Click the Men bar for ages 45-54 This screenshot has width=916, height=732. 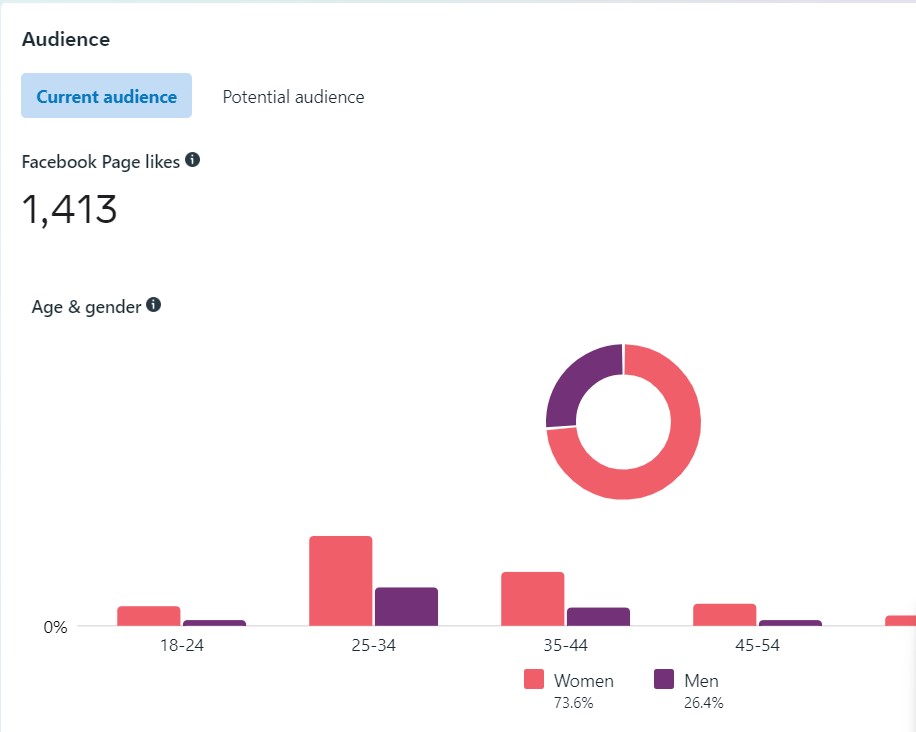tap(790, 623)
